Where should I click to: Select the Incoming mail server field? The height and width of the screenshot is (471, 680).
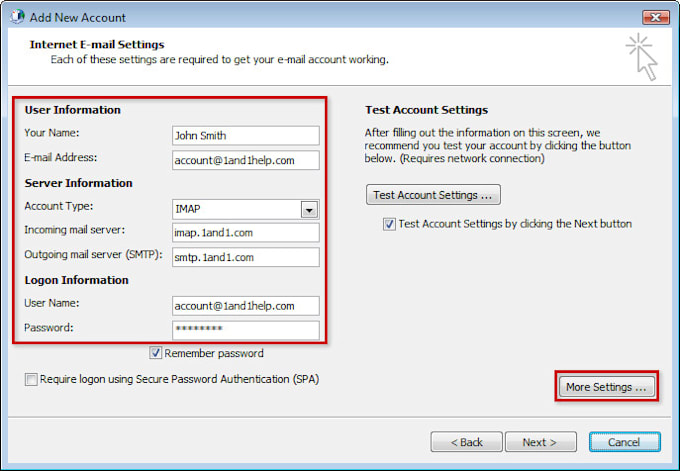(x=245, y=233)
